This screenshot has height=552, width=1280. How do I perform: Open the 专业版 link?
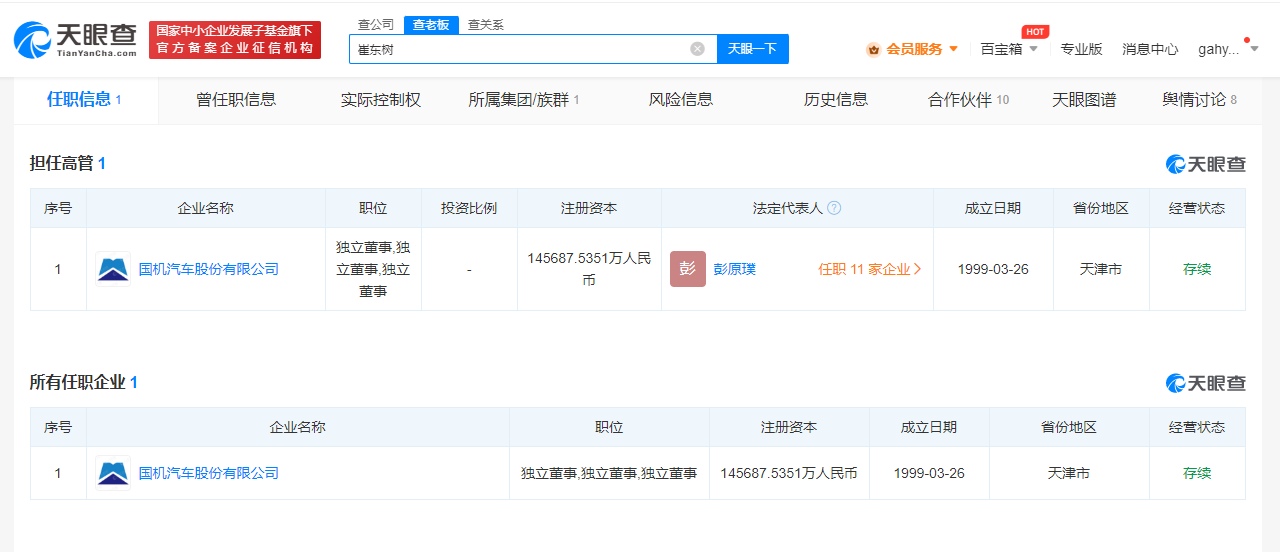point(1081,49)
